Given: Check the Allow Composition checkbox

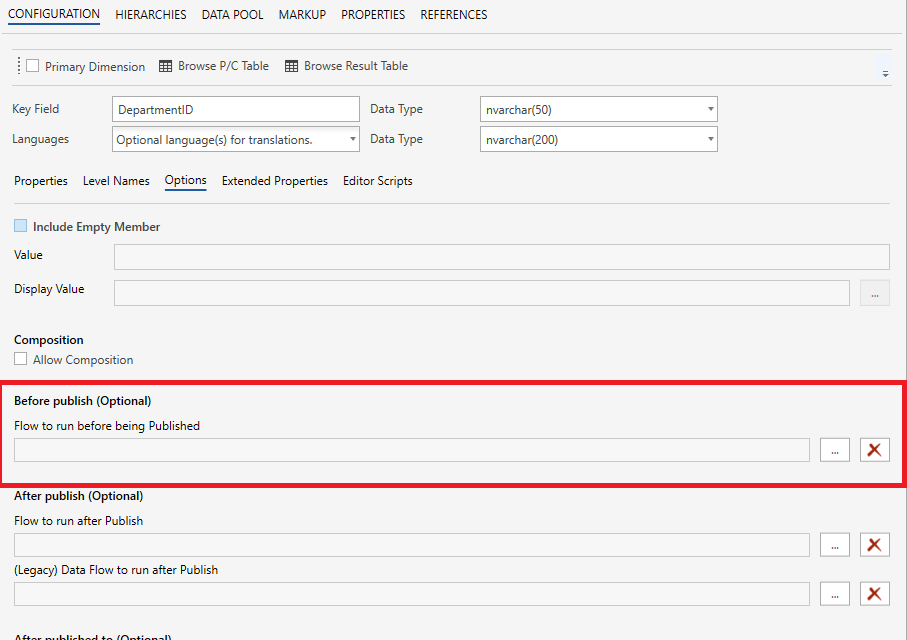Looking at the screenshot, I should [21, 359].
